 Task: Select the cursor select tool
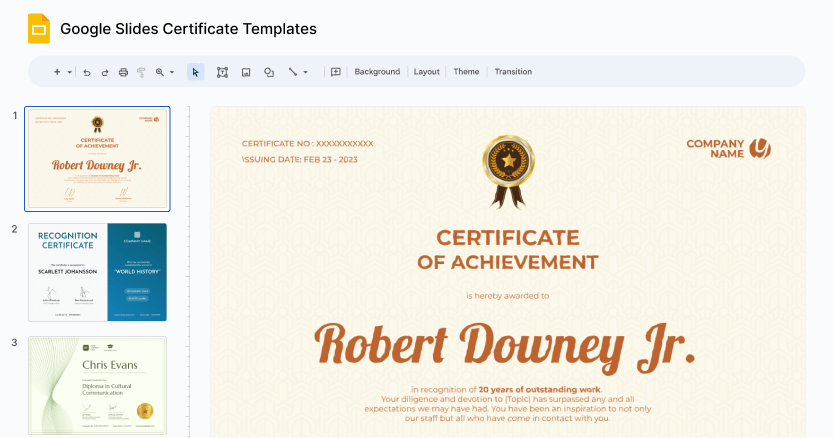196,72
